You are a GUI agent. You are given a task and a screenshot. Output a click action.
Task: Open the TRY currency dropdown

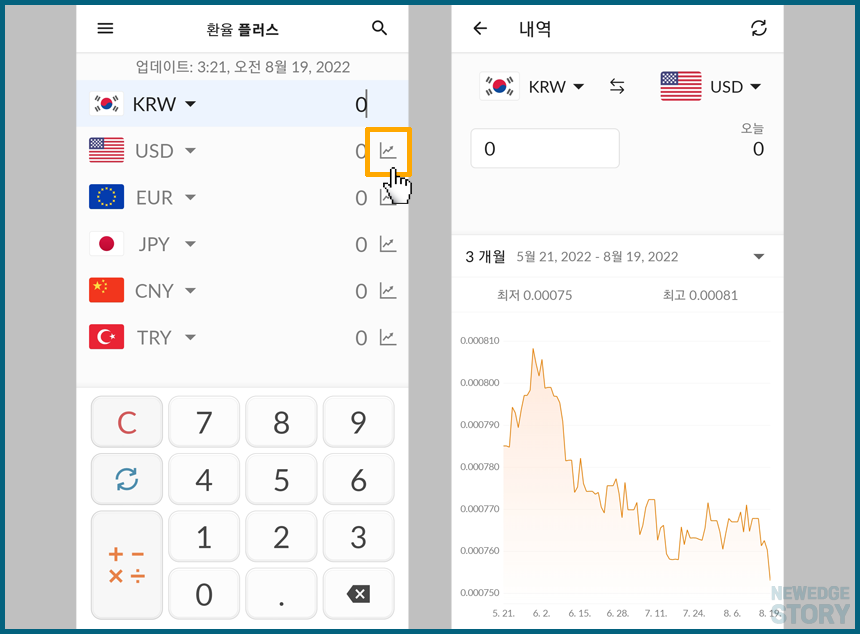pos(190,337)
